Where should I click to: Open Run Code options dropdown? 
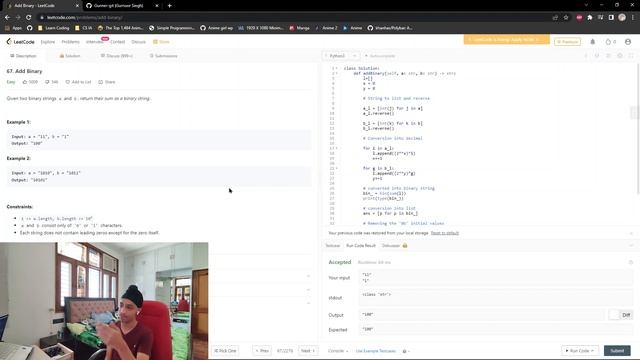(593, 351)
